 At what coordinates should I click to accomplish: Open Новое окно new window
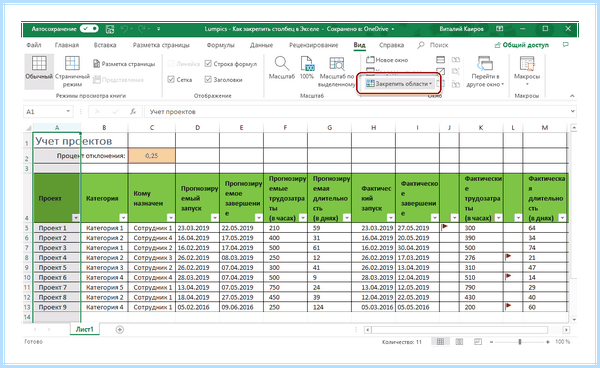pyautogui.click(x=387, y=60)
